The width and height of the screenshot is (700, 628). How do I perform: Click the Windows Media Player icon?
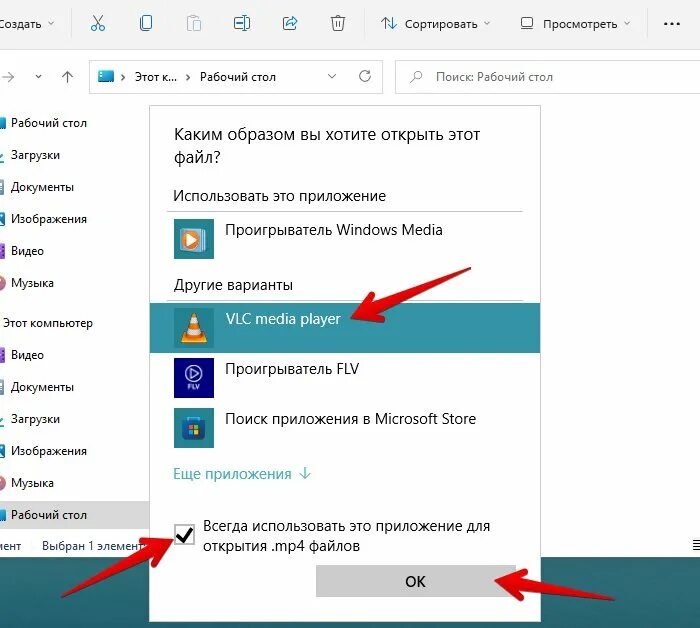[x=194, y=239]
